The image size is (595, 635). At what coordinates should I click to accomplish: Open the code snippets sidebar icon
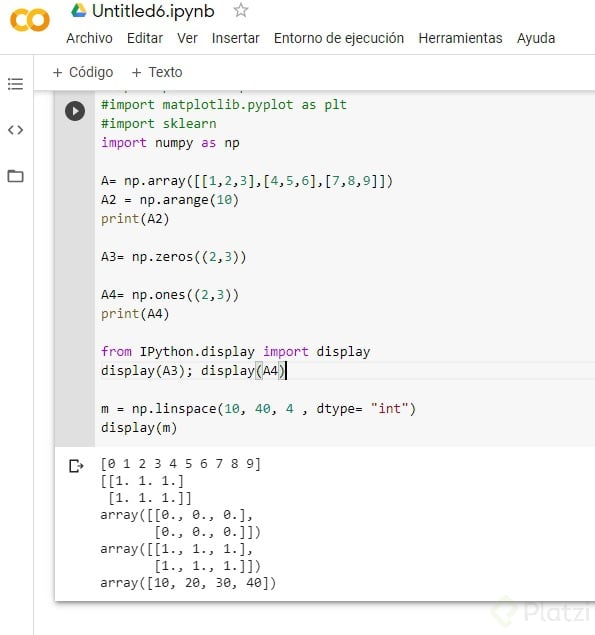[15, 130]
